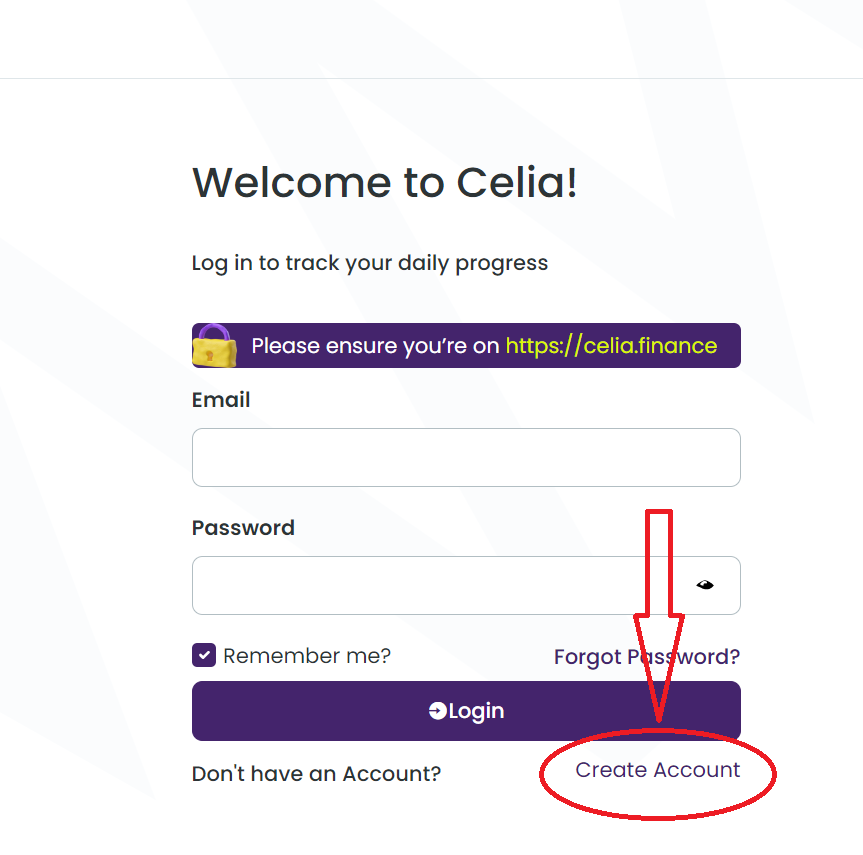Toggle password visibility with the eye icon
863x855 pixels.
pos(705,585)
